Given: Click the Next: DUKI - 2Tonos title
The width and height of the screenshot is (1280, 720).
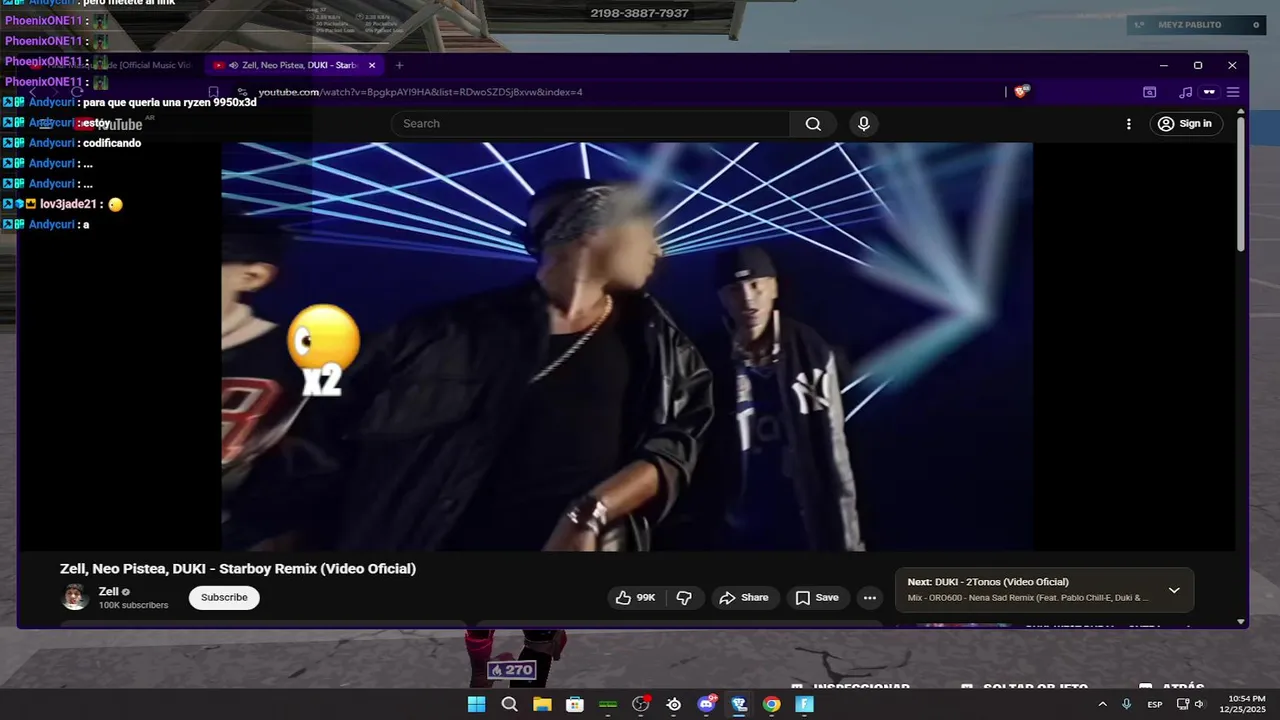Looking at the screenshot, I should click(988, 582).
